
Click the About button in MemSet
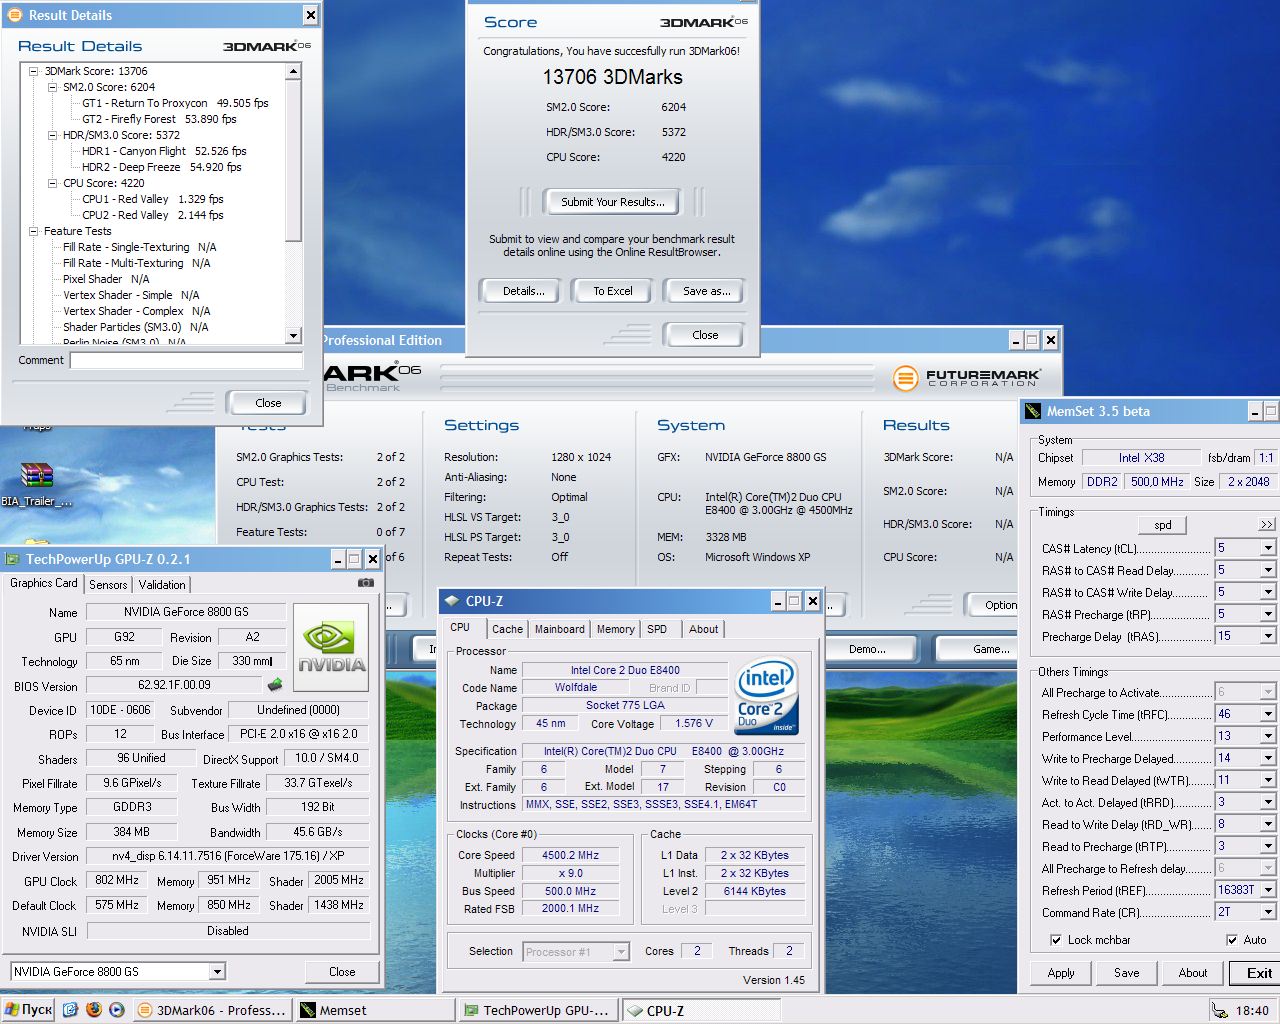1193,973
